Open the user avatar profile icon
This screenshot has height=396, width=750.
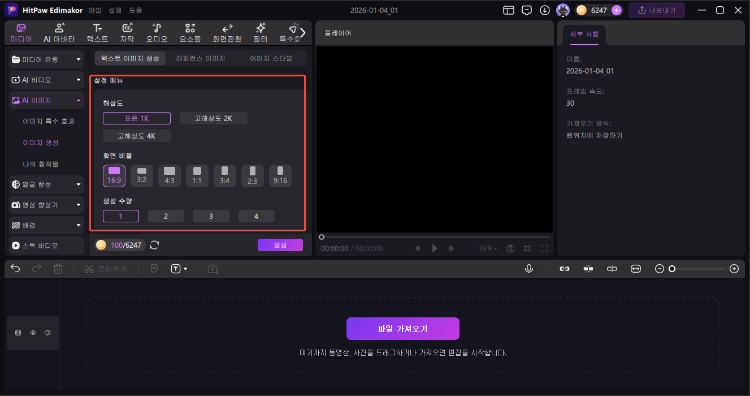tap(563, 10)
